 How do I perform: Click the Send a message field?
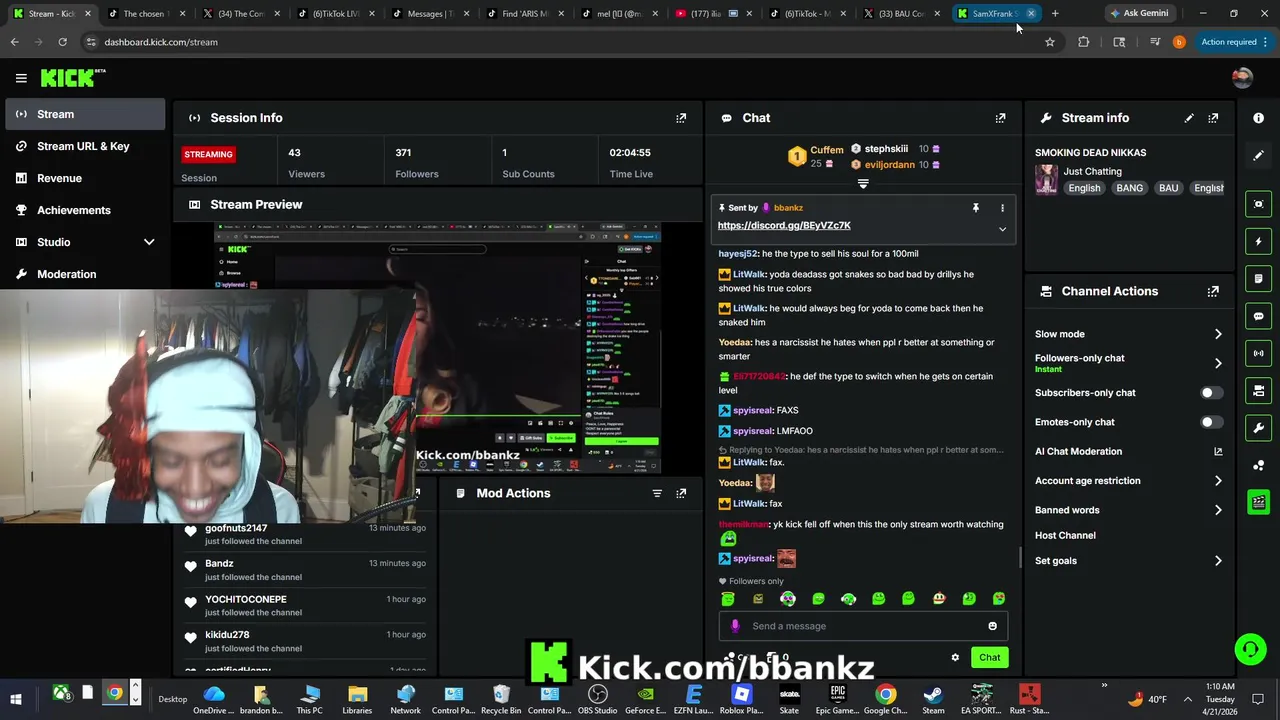(x=863, y=626)
